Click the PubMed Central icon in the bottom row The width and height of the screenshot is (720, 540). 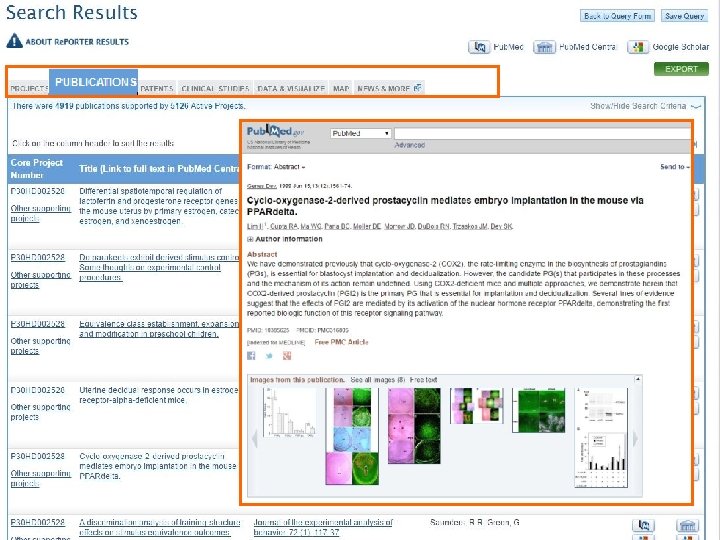coord(687,525)
